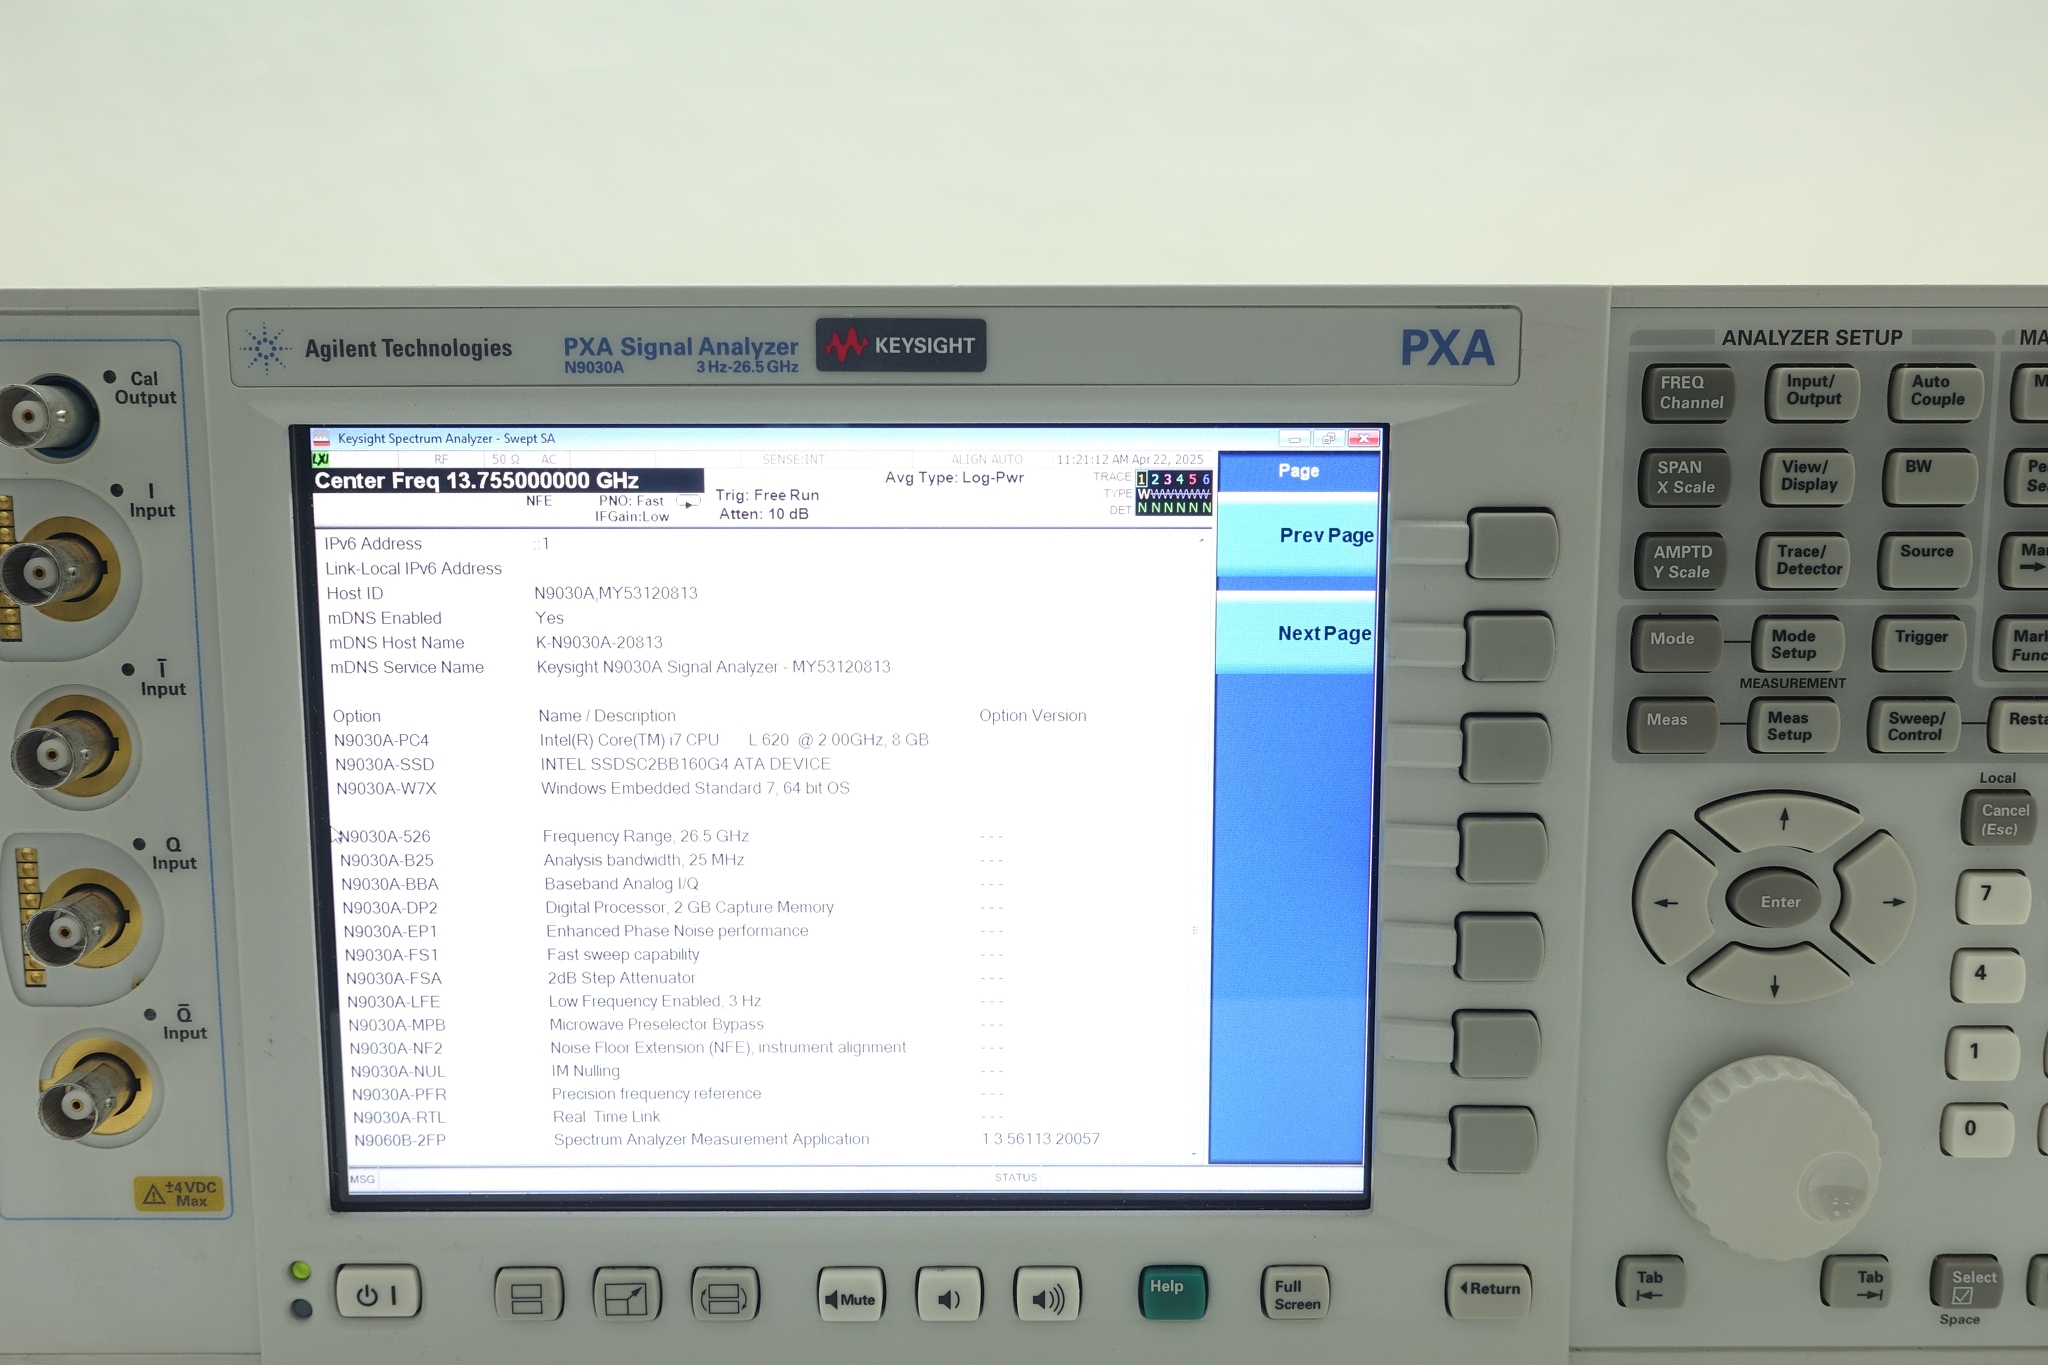
Task: Click the Meas key
Action: tap(1671, 725)
